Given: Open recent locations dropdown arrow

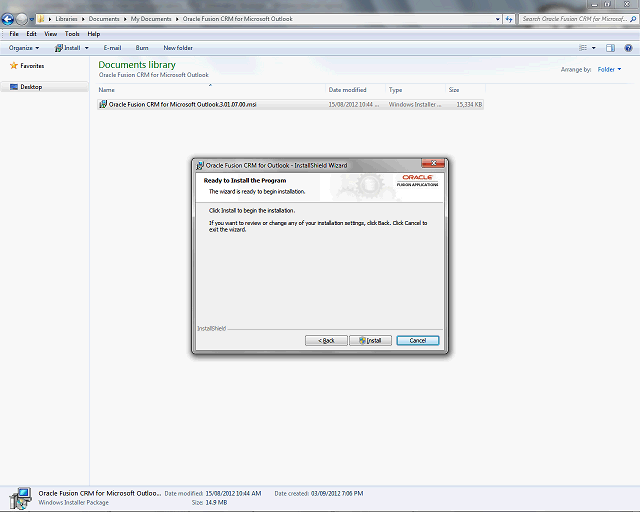Looking at the screenshot, I should coord(31,19).
